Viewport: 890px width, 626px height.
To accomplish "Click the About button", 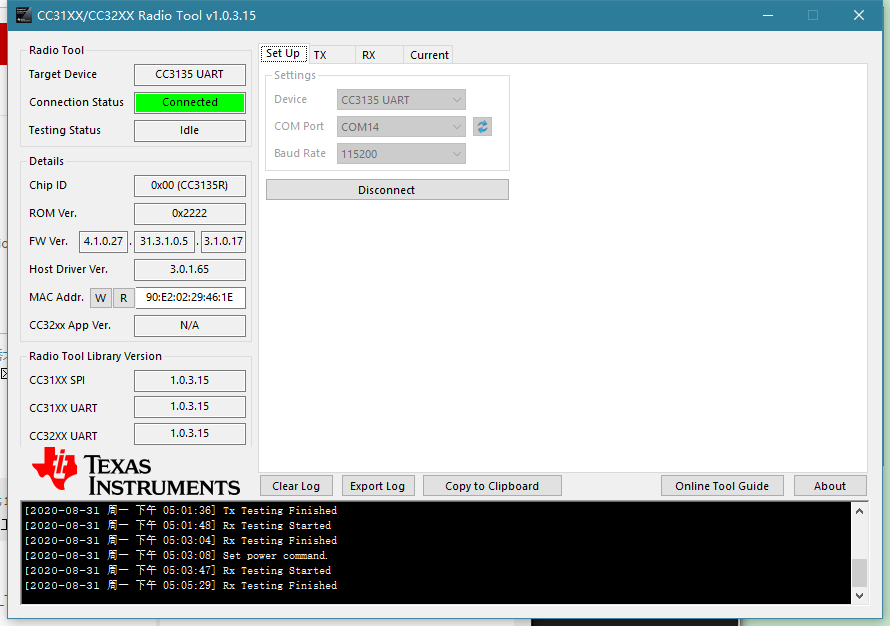I will point(830,486).
